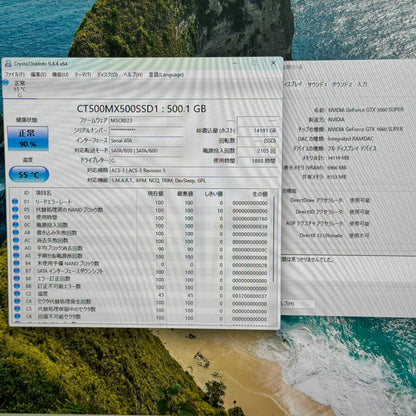Open the ディスク(D) menu

pyautogui.click(x=107, y=74)
